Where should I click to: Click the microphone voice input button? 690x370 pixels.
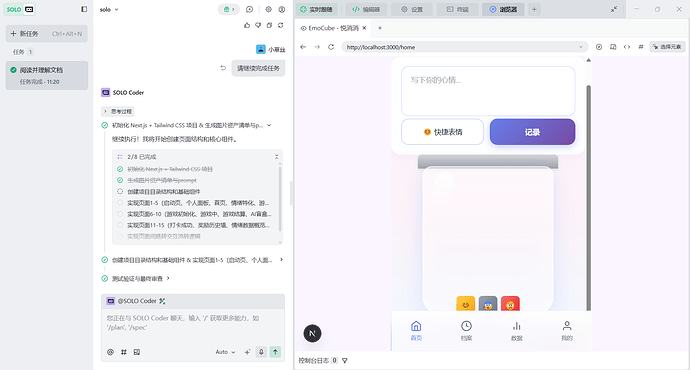(261, 352)
